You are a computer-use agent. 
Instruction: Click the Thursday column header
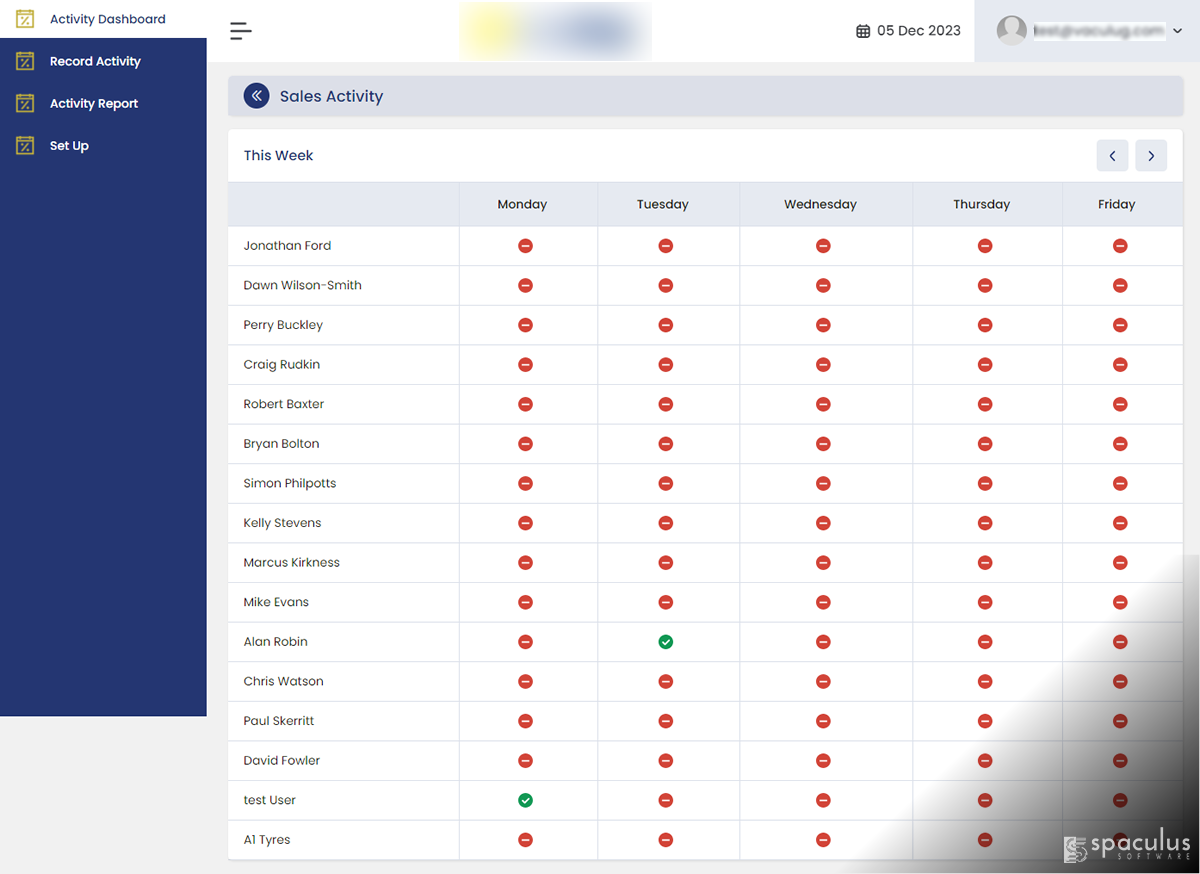(x=981, y=204)
